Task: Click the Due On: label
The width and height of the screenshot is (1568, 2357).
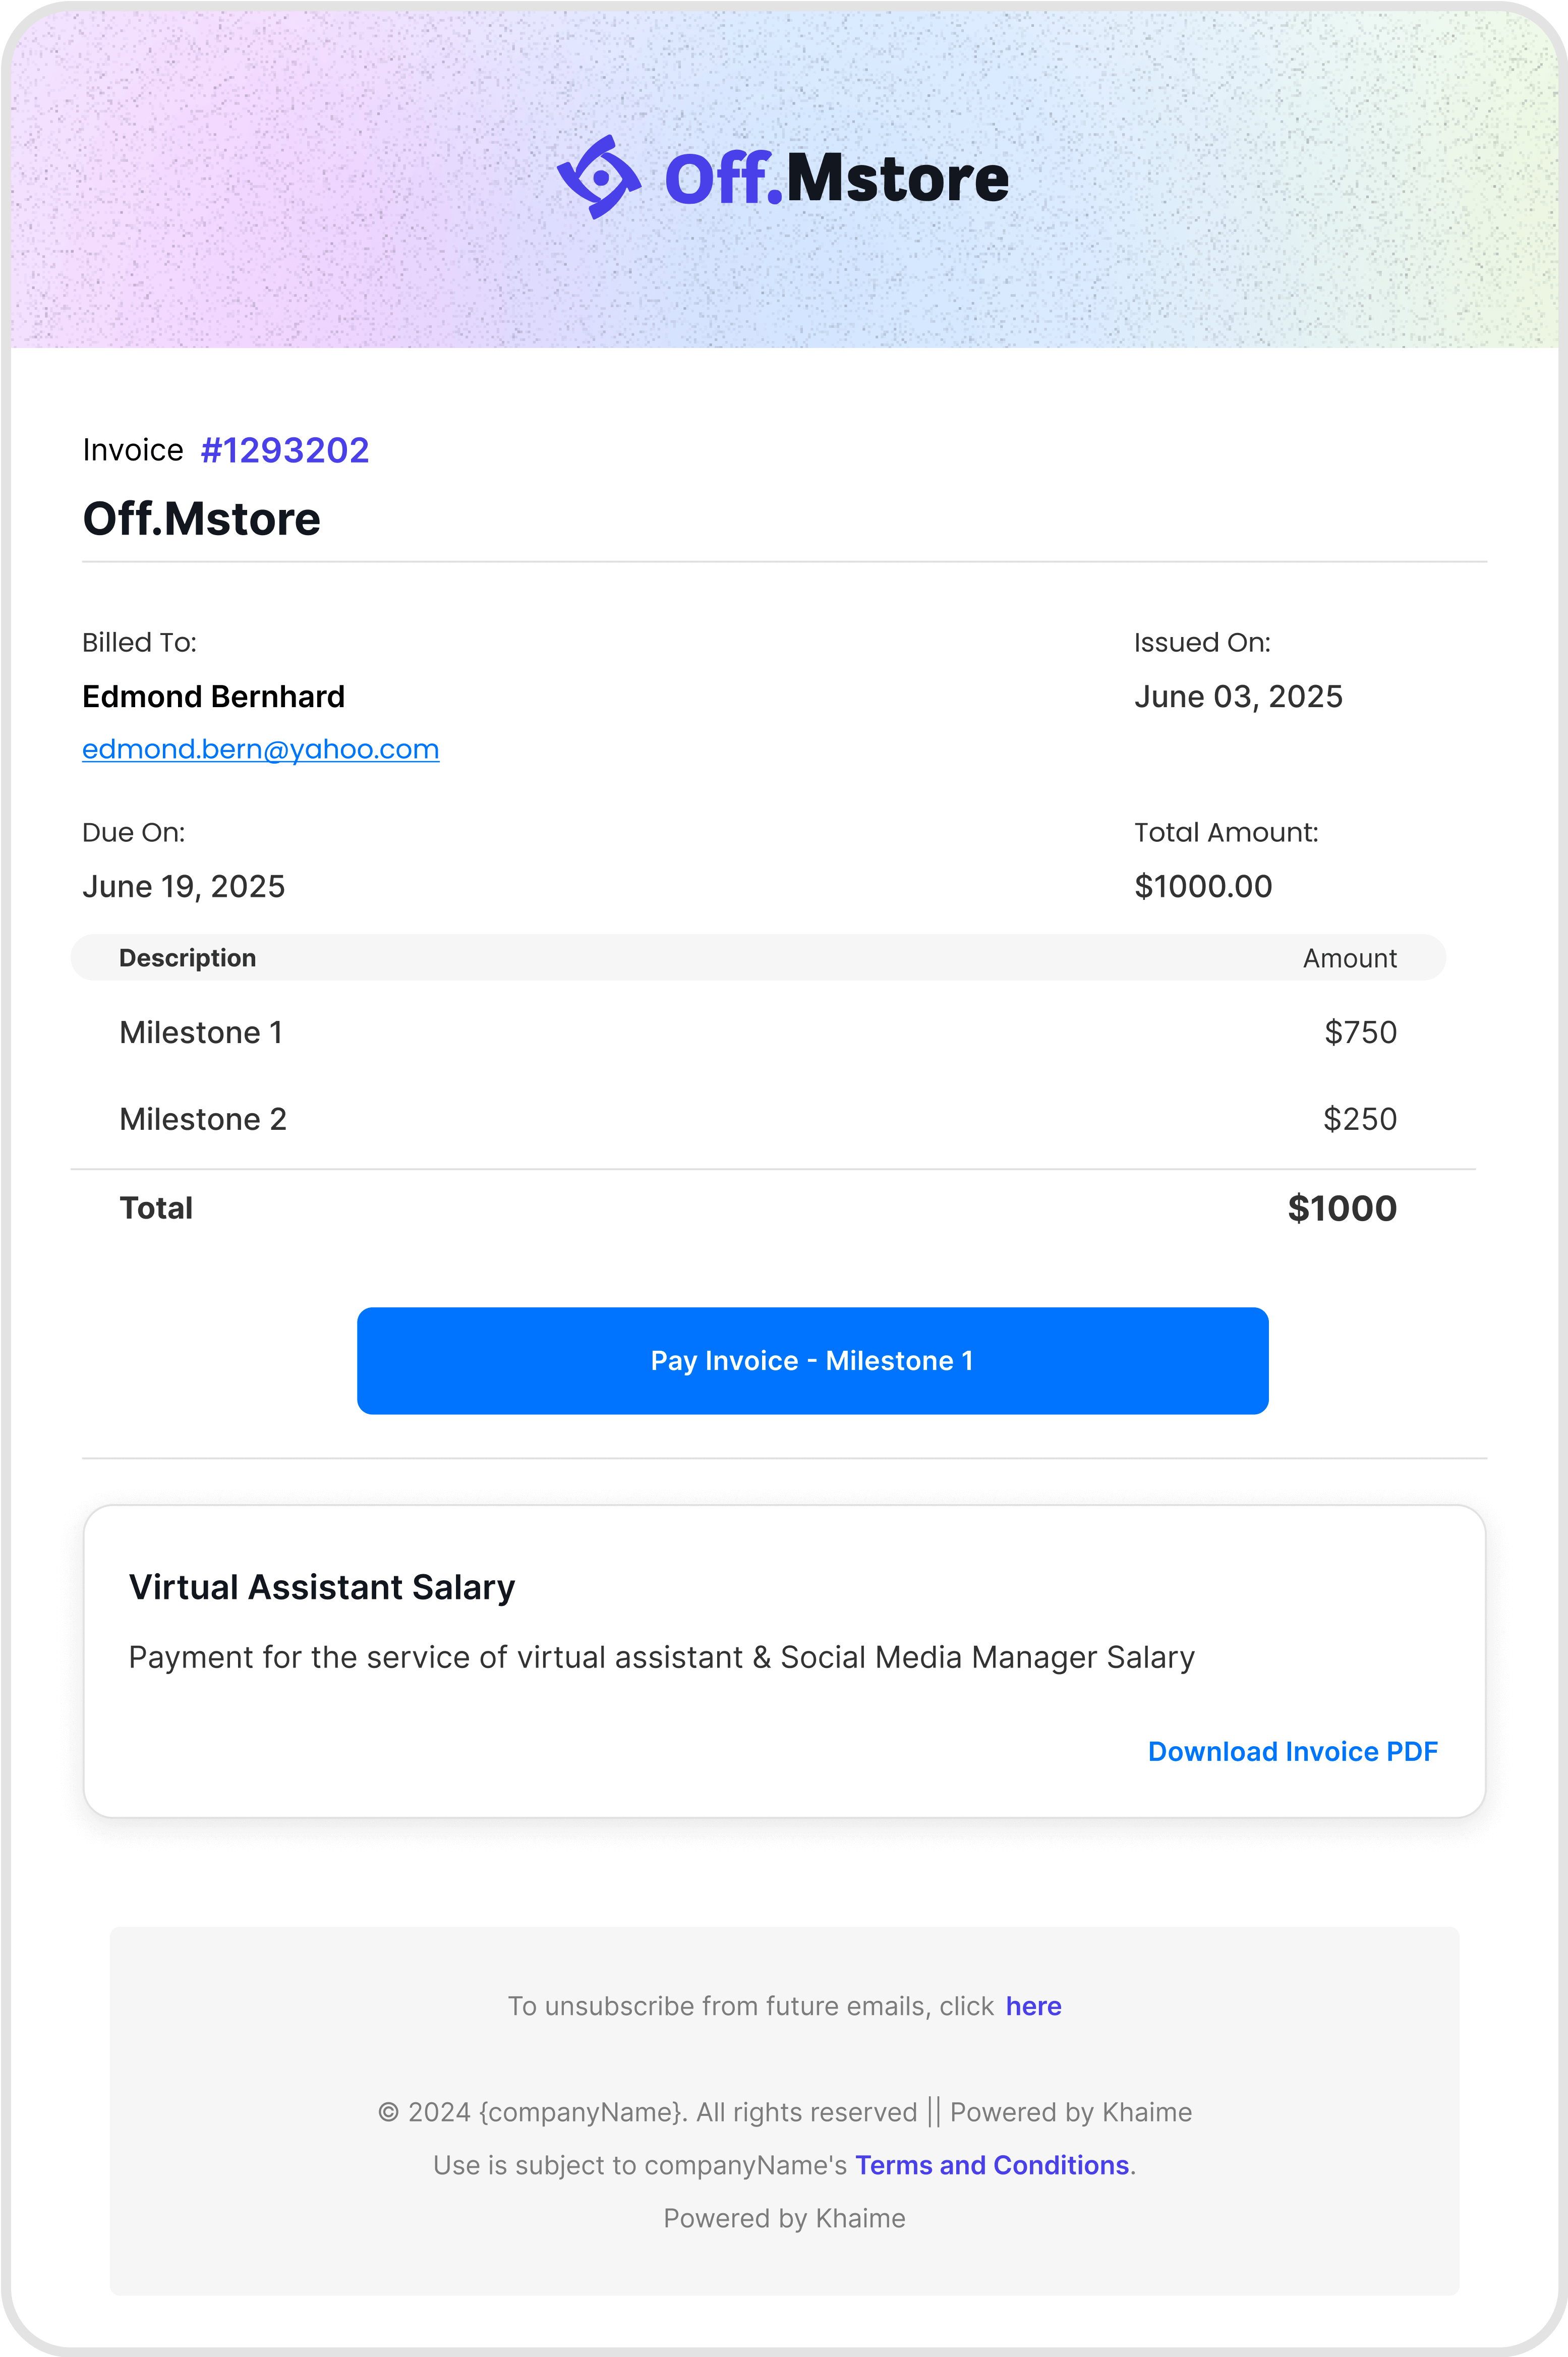Action: pyautogui.click(x=133, y=832)
